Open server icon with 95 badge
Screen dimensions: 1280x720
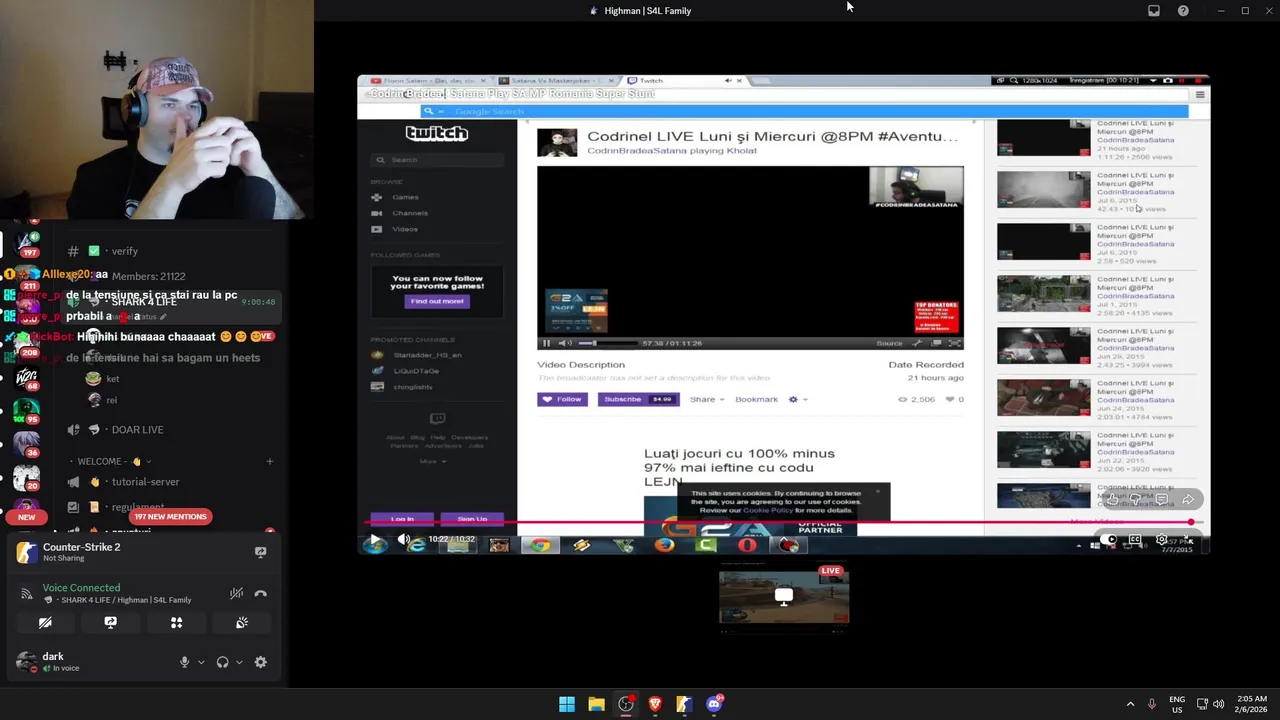pos(26,410)
